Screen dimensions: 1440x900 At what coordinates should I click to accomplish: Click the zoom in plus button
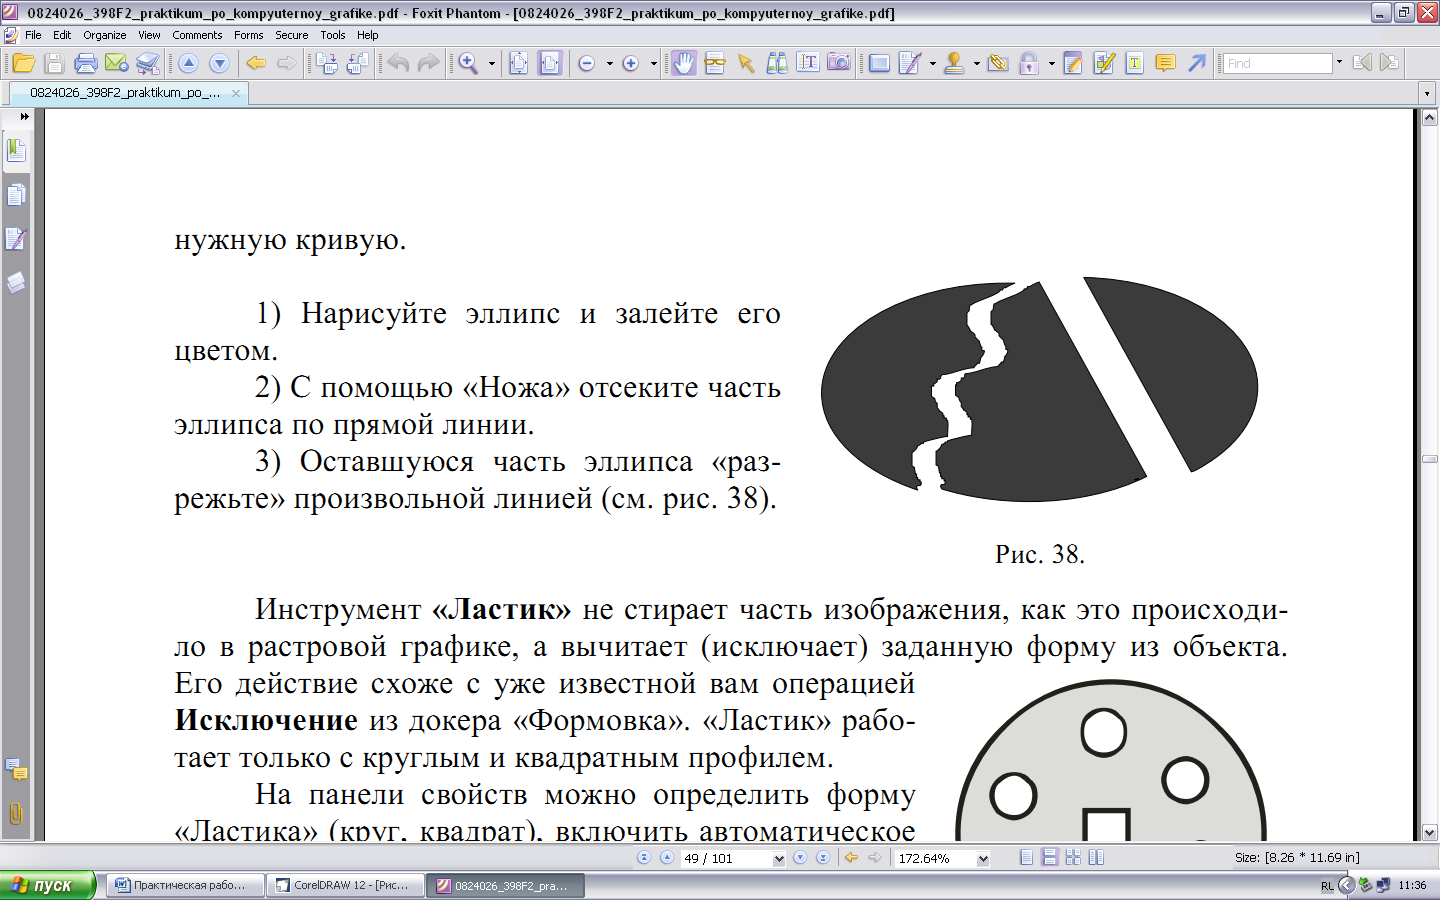tap(631, 63)
